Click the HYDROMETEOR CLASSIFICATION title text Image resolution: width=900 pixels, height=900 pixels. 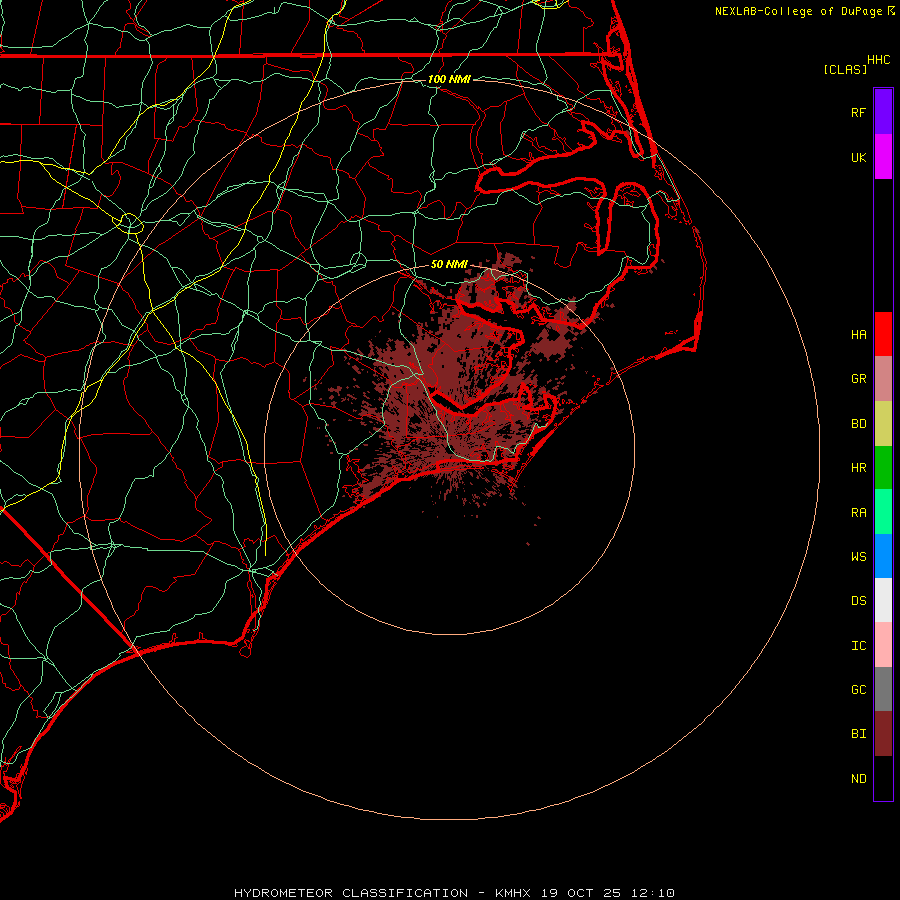[x=351, y=893]
